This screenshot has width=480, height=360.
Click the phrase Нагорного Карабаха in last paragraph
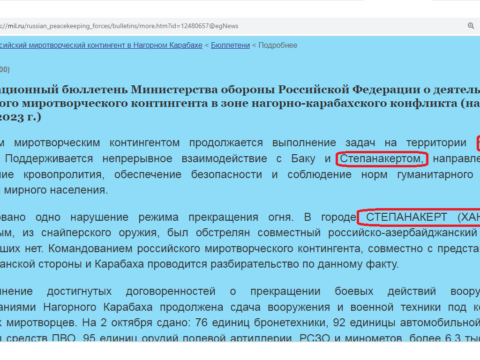[x=98, y=307]
